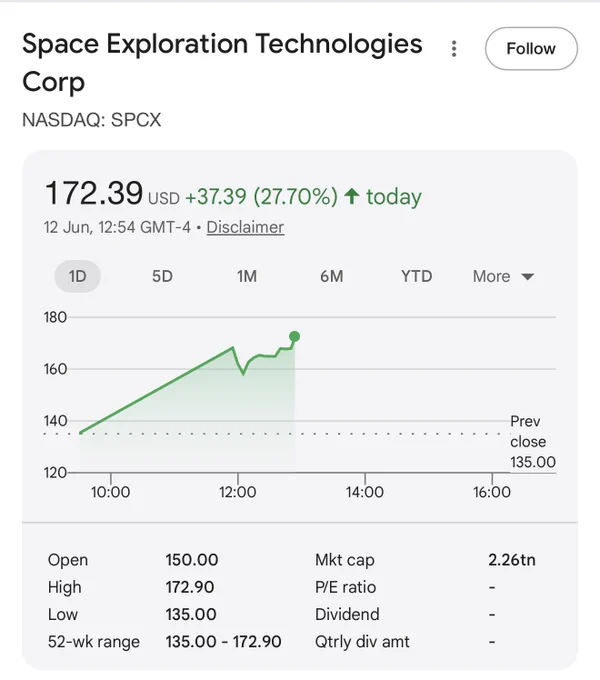Follow Space Exploration Technologies Corp
The height and width of the screenshot is (680, 600).
(531, 49)
